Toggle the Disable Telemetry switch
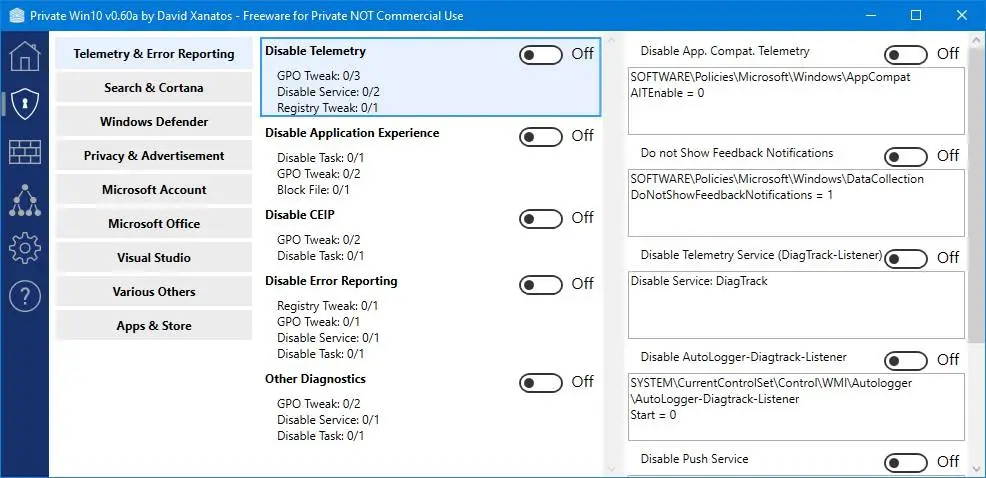 541,54
